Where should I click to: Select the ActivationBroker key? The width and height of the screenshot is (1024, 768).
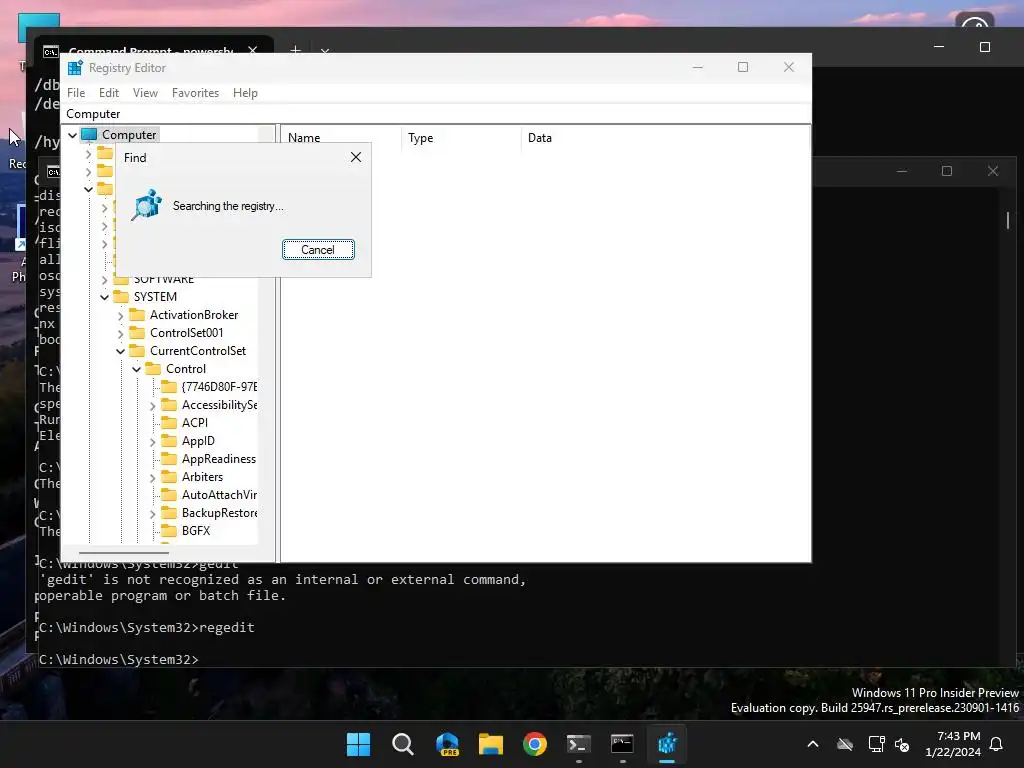click(194, 315)
